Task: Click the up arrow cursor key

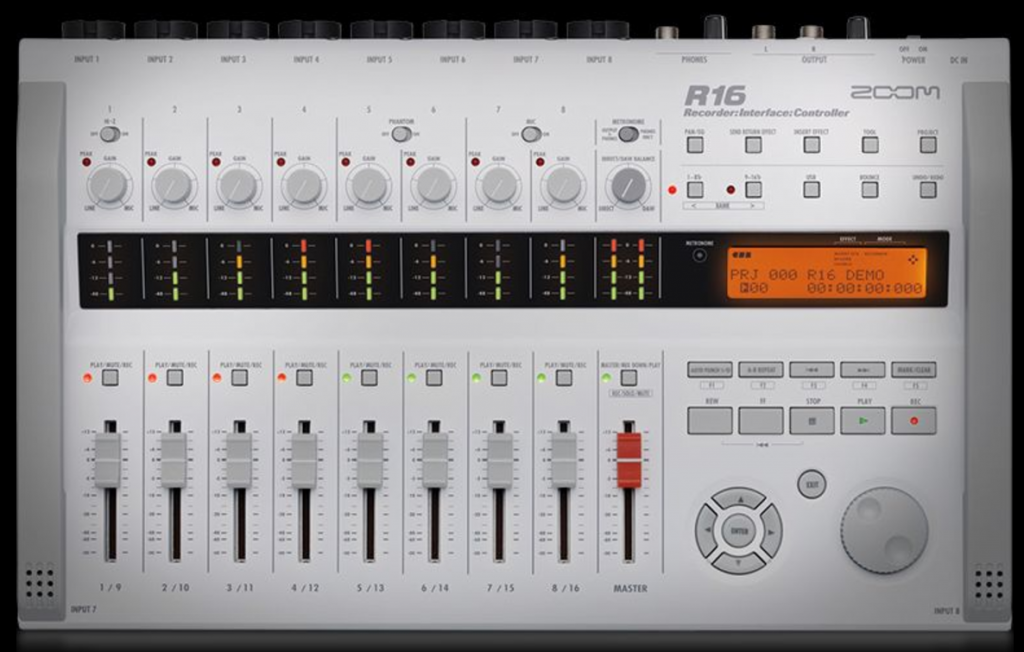Action: coord(739,500)
